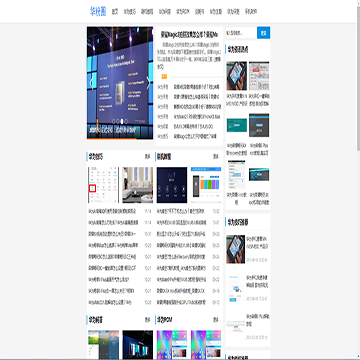Open the 华为ROM navigation item

(x=183, y=11)
